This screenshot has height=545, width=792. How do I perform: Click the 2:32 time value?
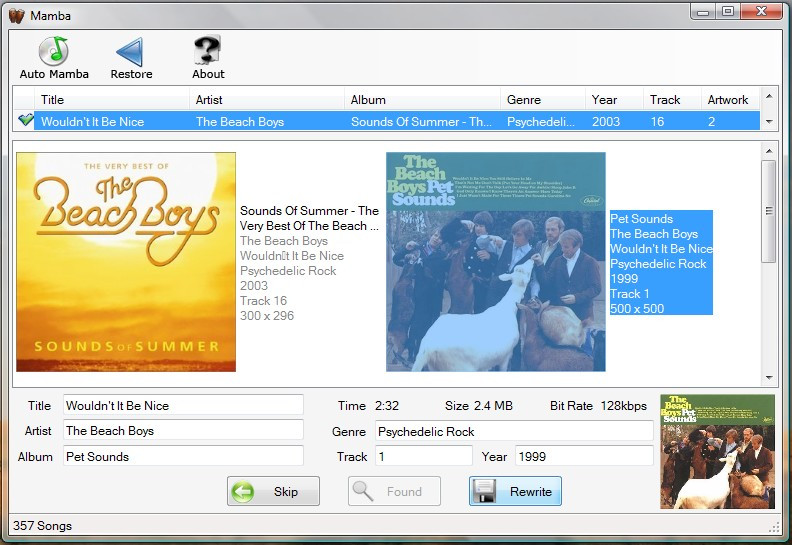pos(386,406)
